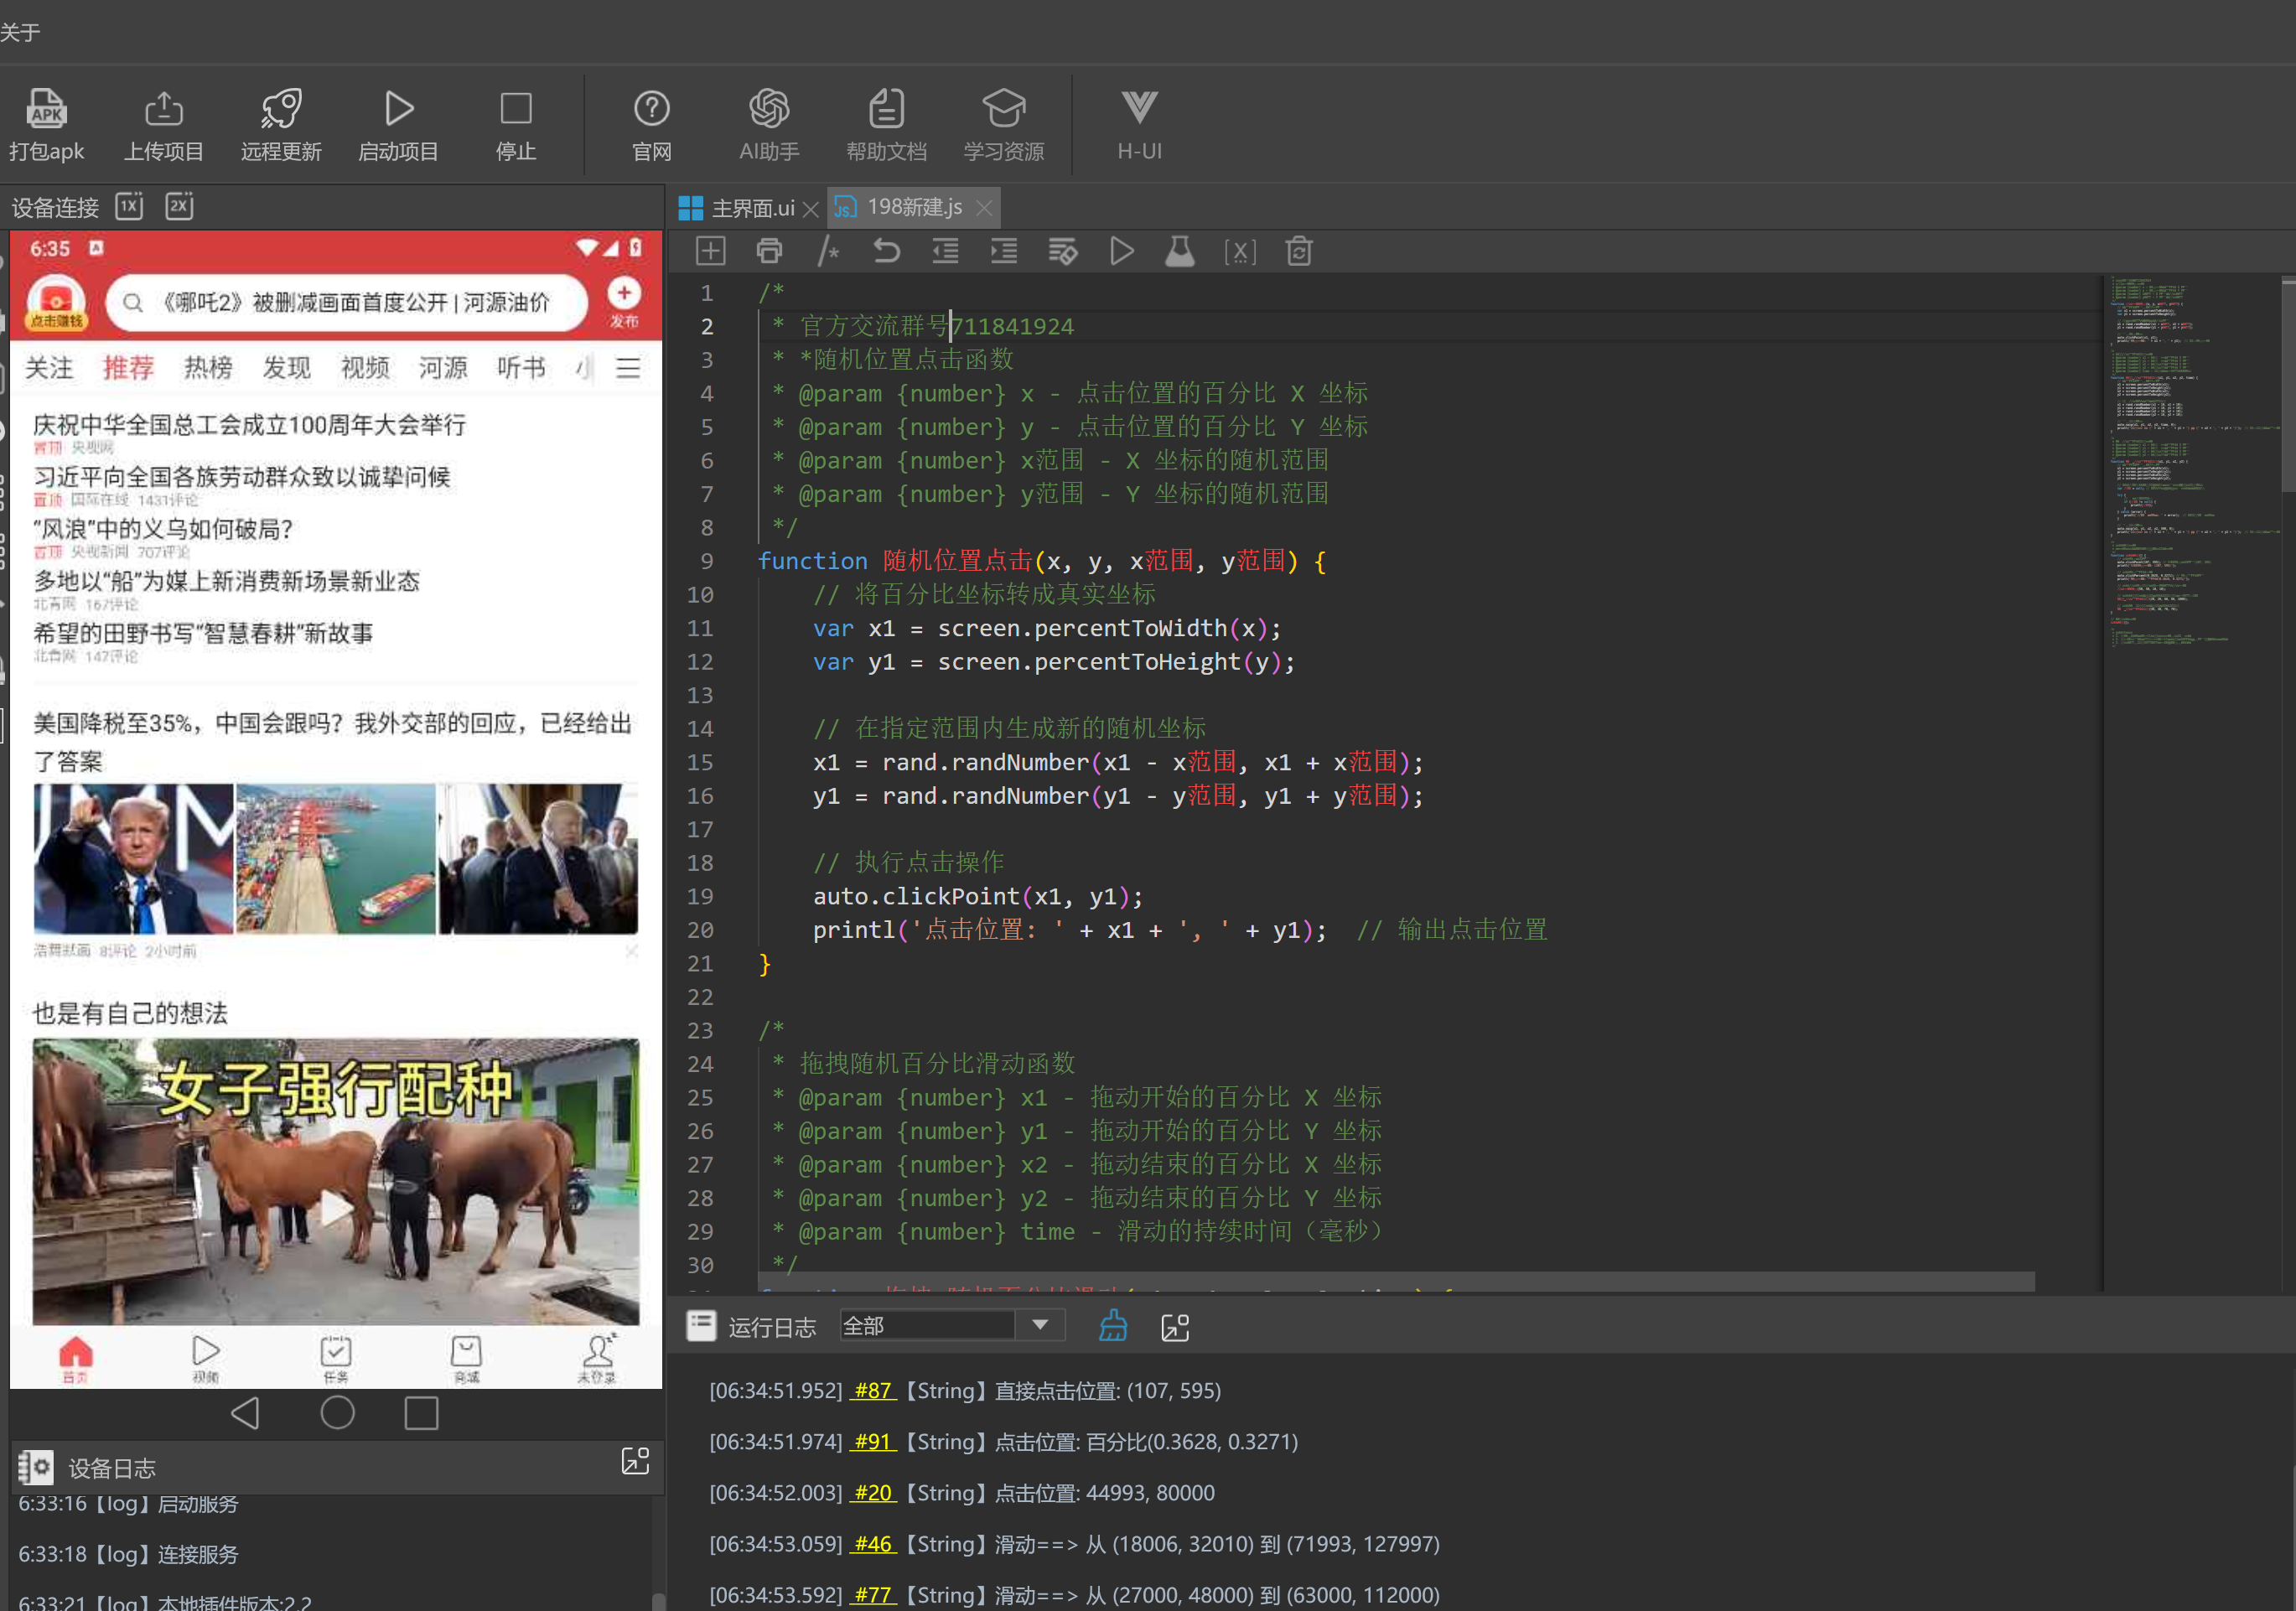Tap the Android home circle button
2296x1611 pixels.
(337, 1412)
